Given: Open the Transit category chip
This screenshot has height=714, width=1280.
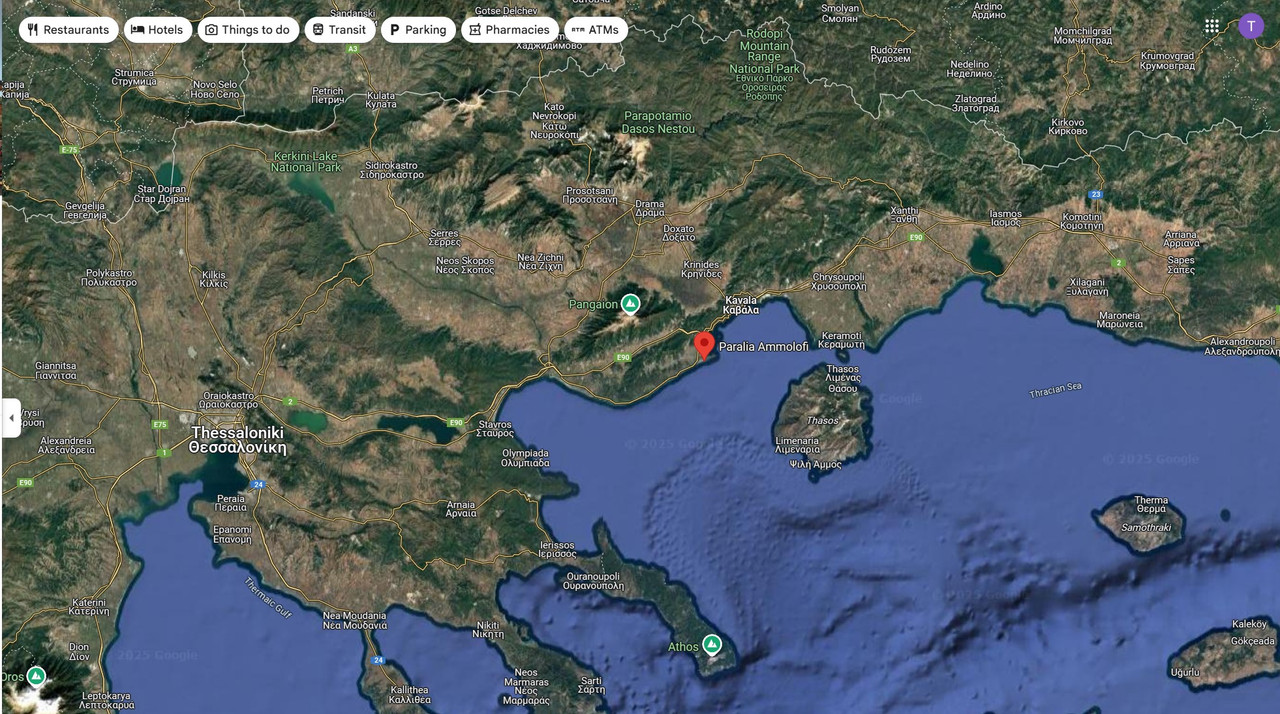Looking at the screenshot, I should pyautogui.click(x=339, y=30).
